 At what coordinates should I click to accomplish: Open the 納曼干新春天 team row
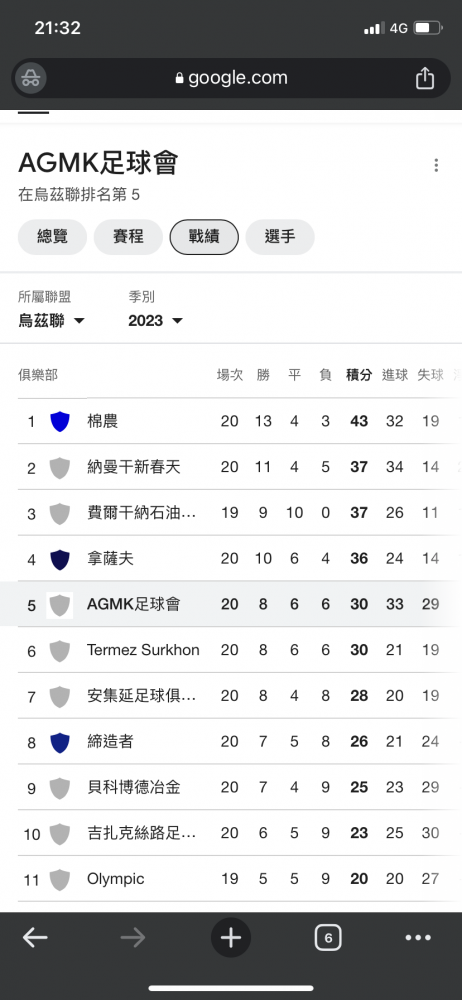[x=231, y=467]
